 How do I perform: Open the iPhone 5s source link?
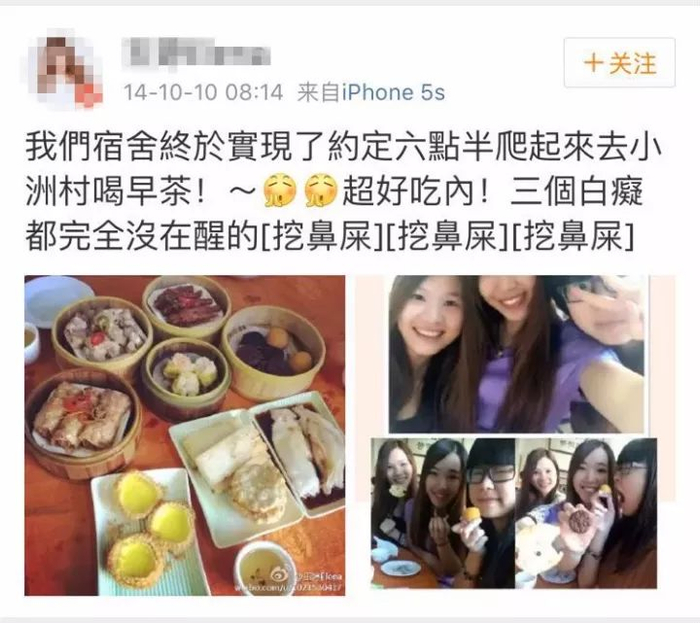[x=393, y=93]
